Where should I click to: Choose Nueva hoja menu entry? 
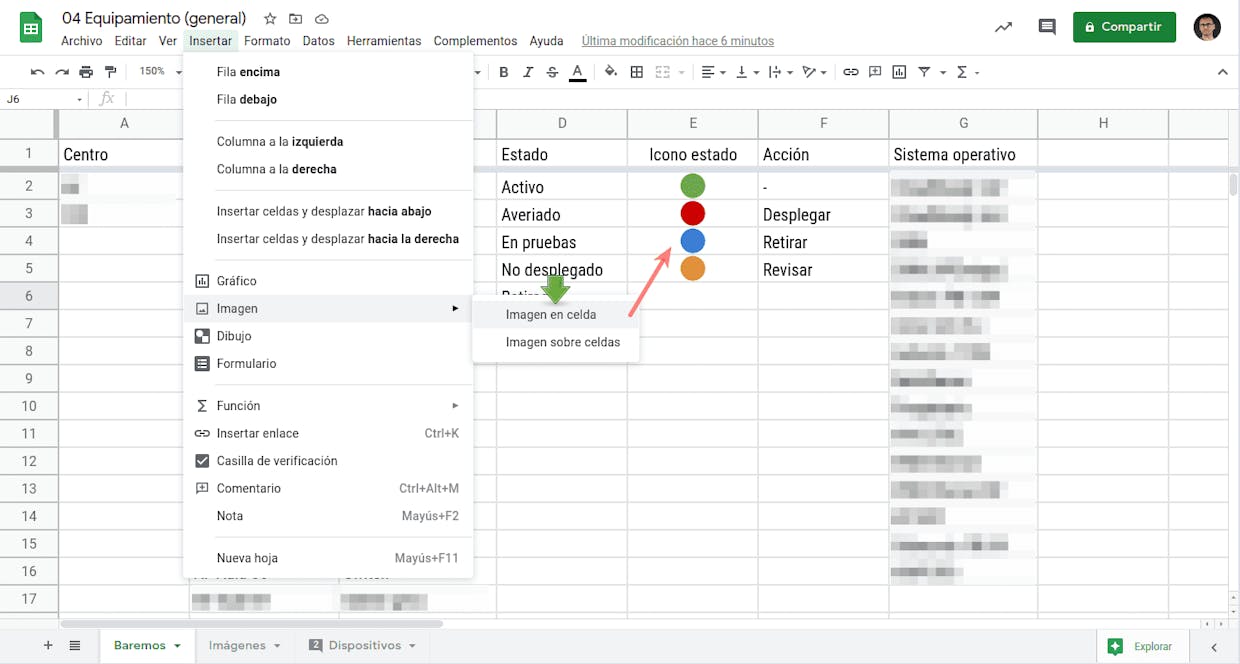coord(328,558)
